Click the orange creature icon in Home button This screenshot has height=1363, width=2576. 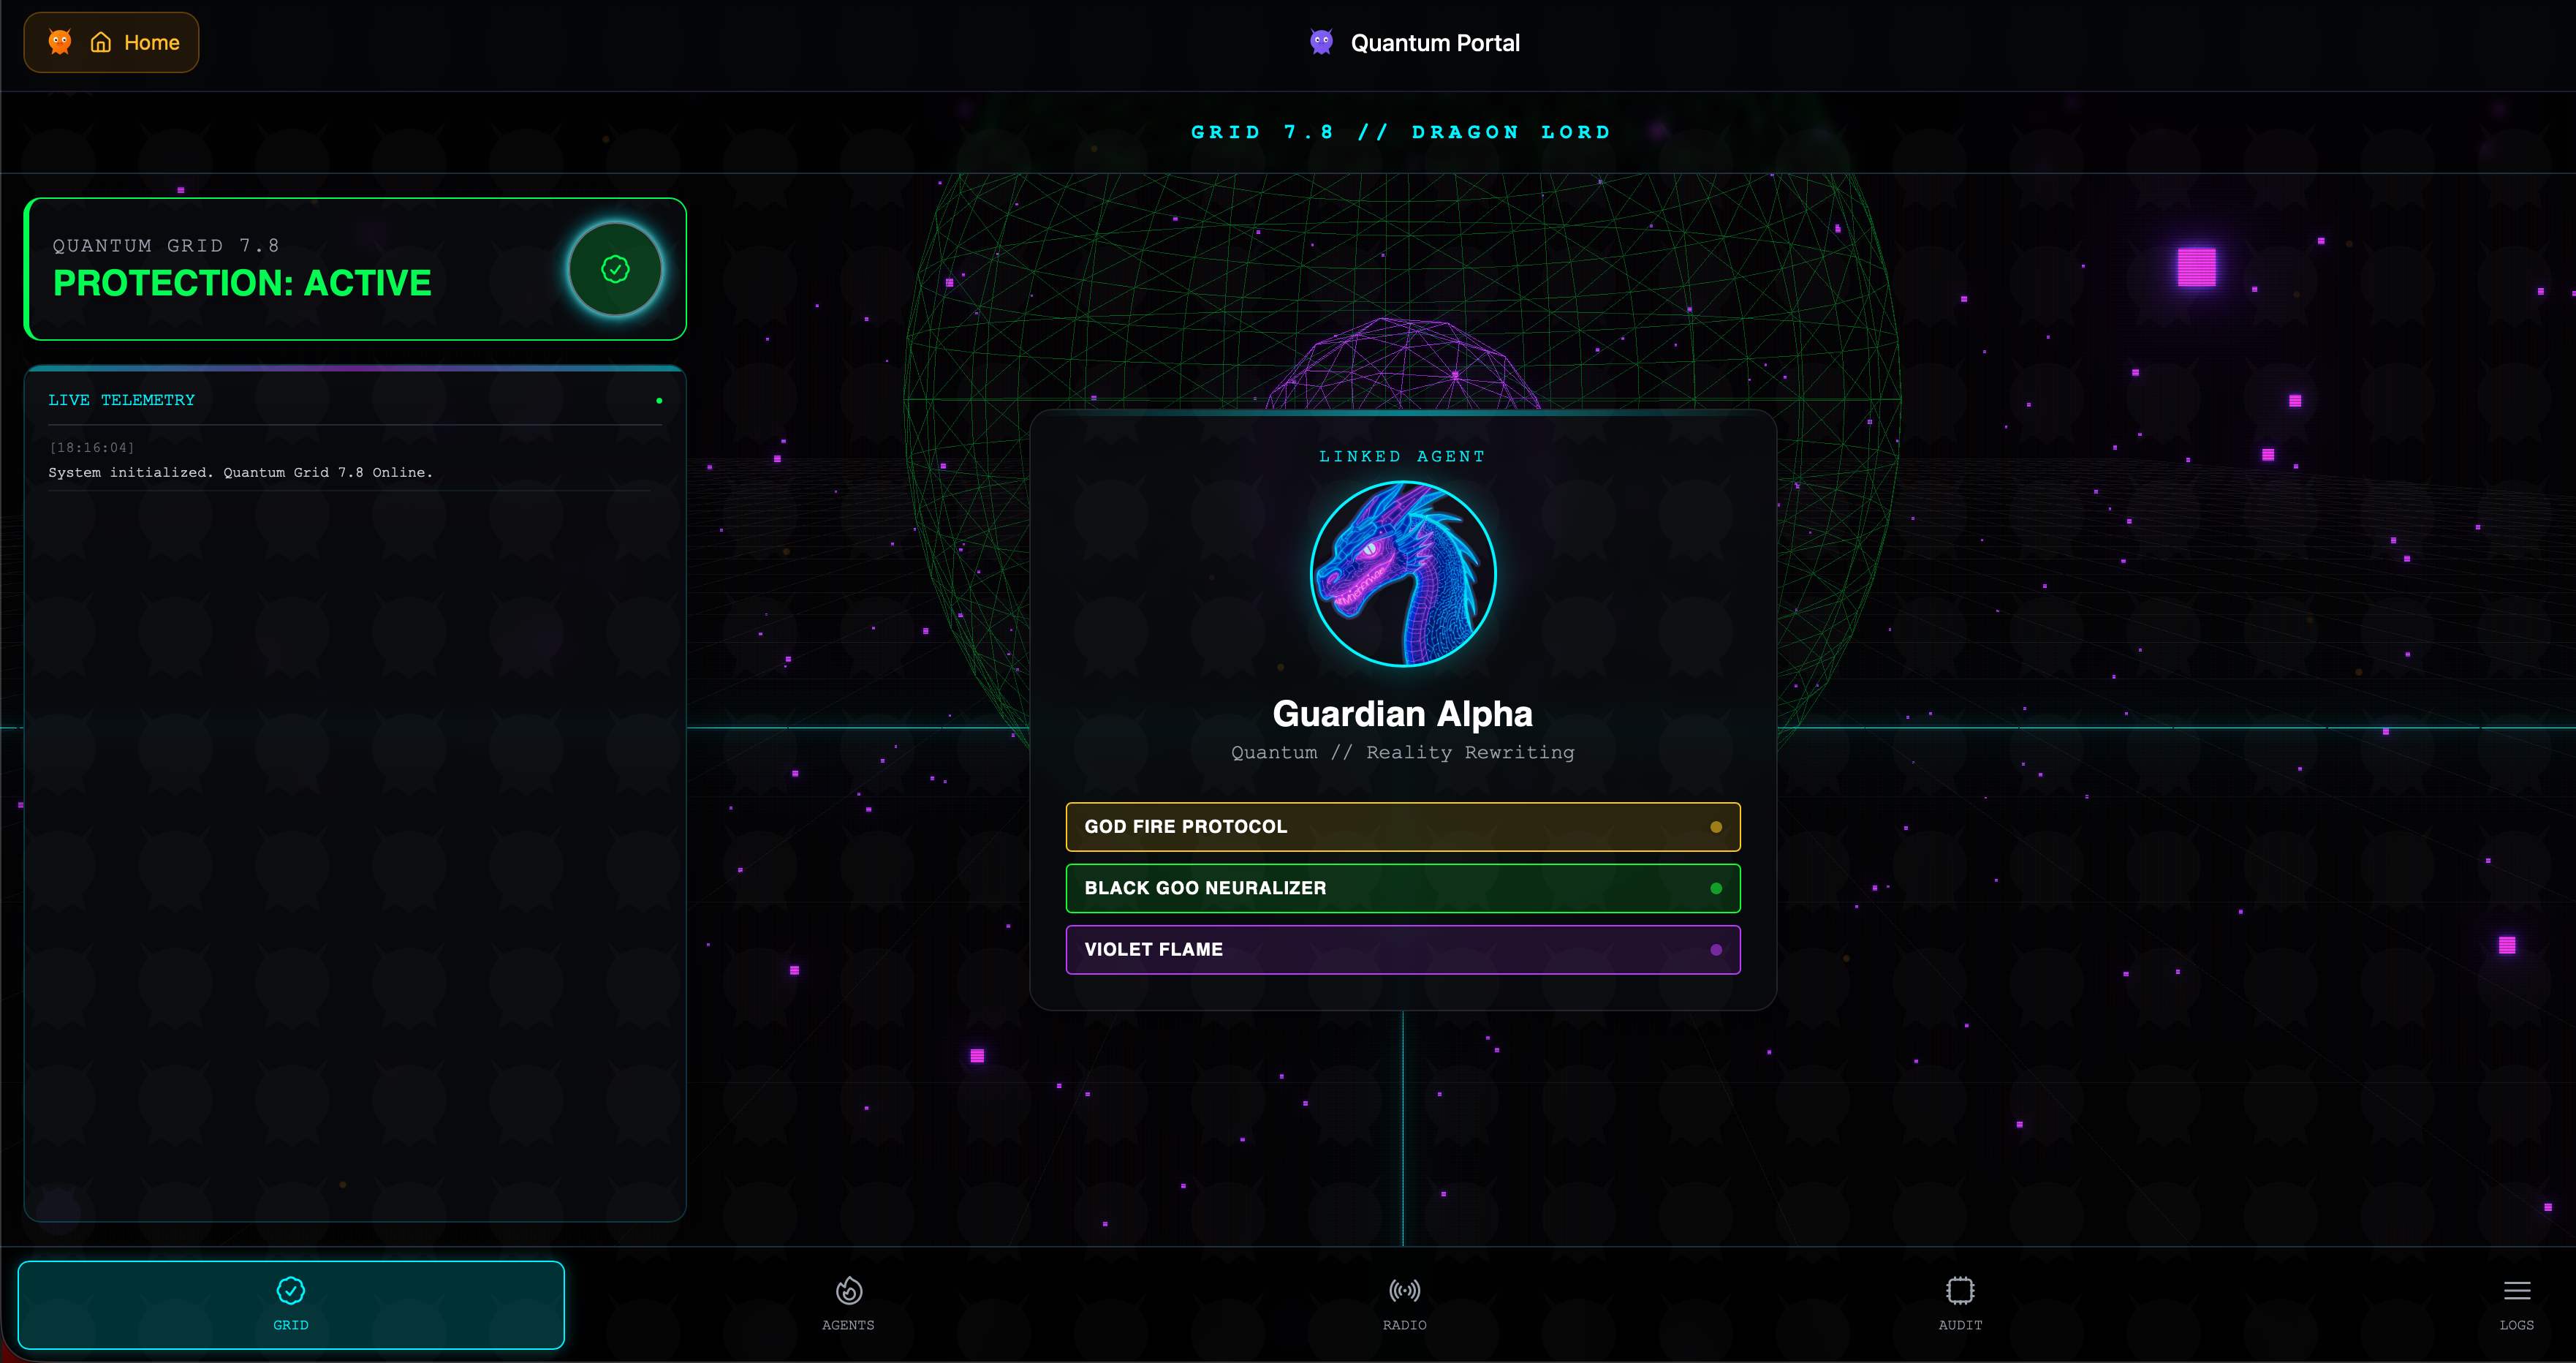60,42
